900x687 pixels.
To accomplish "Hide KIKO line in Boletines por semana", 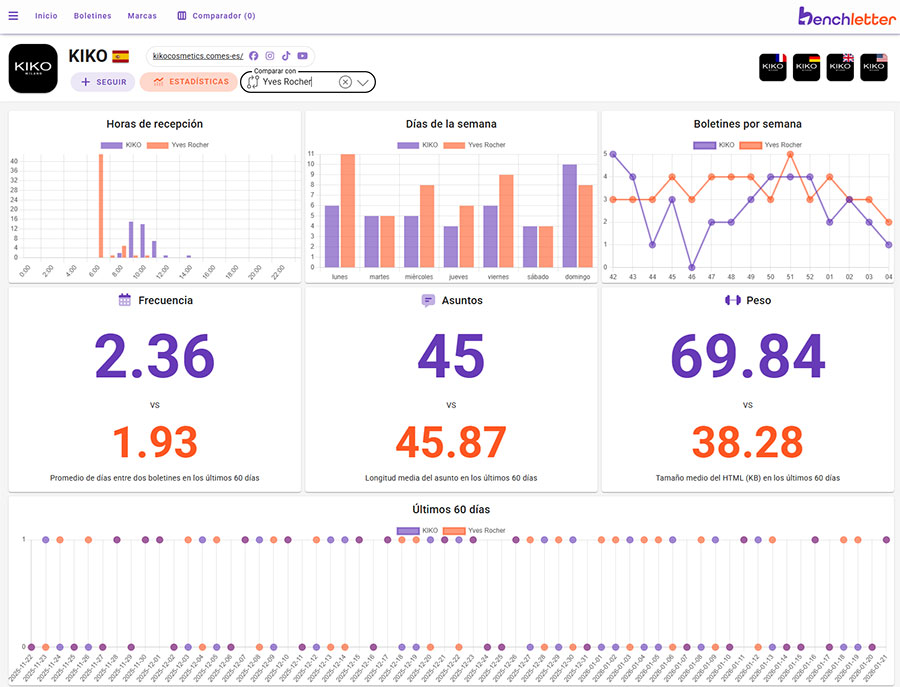I will (716, 145).
